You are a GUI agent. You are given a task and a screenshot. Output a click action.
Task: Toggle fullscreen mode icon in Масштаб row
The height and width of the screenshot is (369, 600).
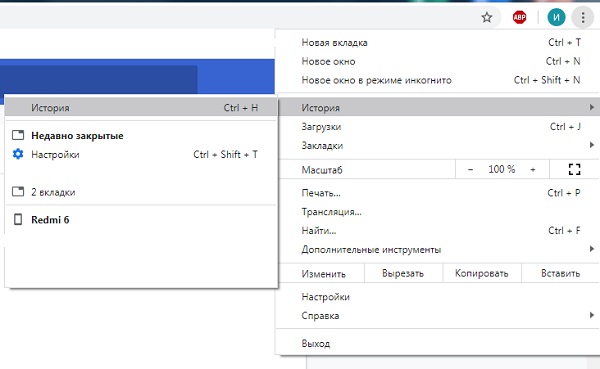[574, 169]
